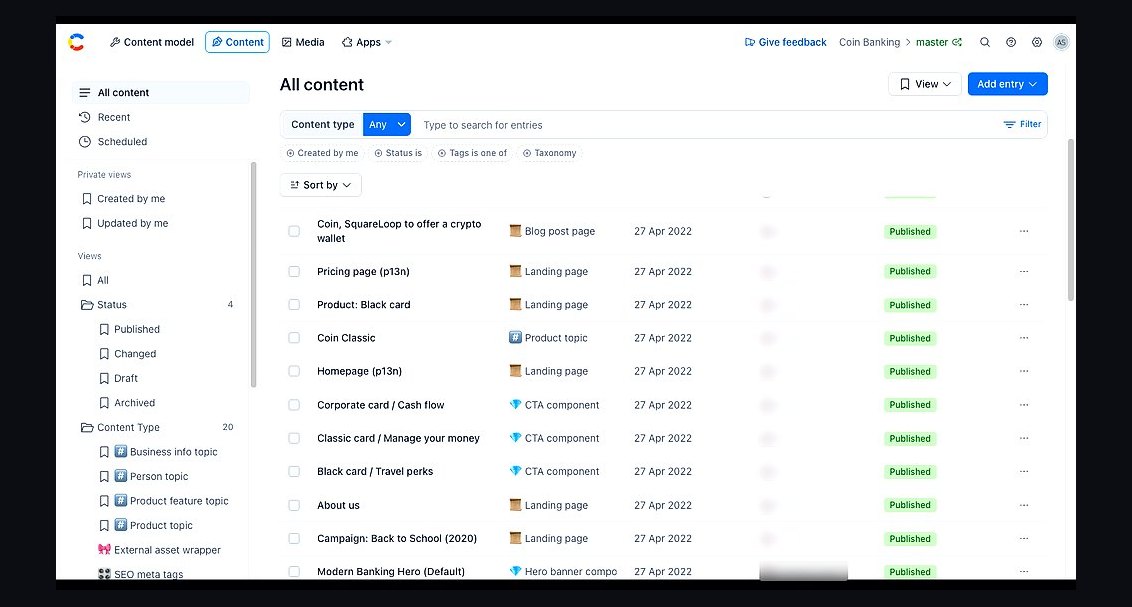This screenshot has height=607, width=1132.
Task: Add the Status is filter chip
Action: 398,153
